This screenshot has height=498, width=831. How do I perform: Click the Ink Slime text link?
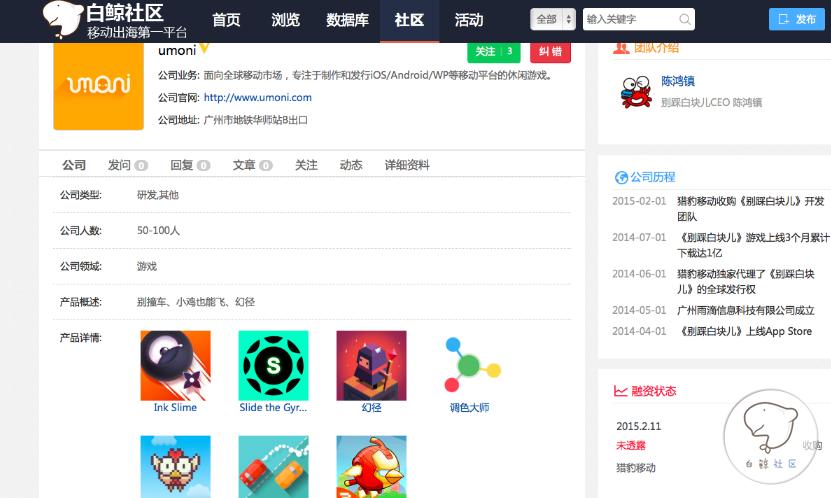click(x=175, y=407)
